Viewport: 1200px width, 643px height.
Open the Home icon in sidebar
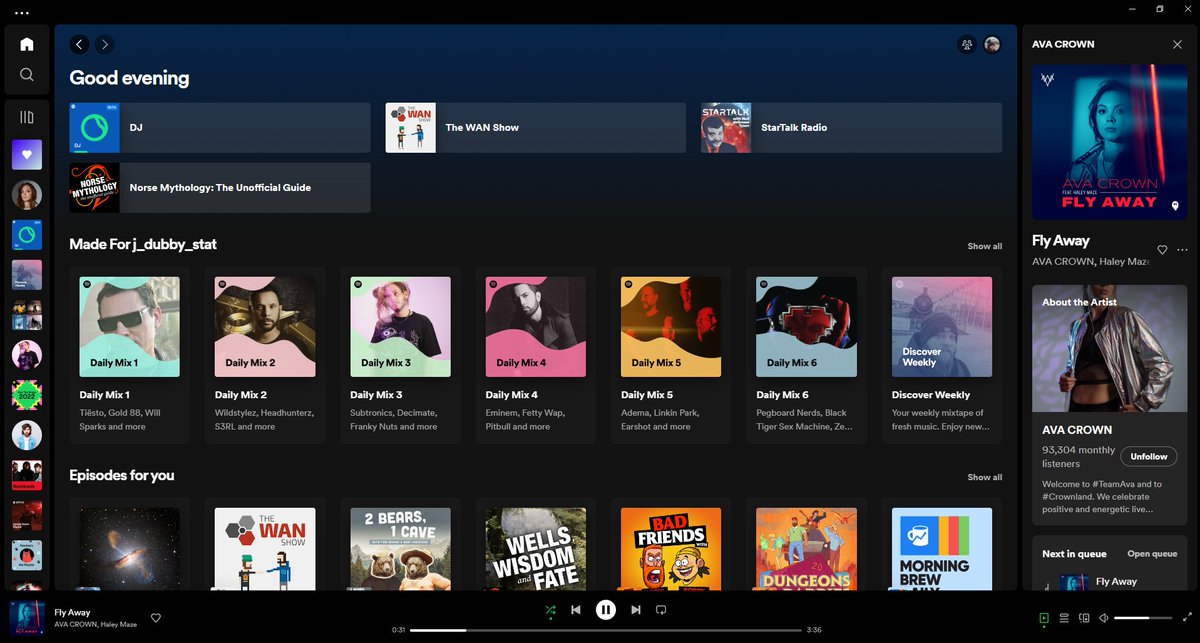pos(27,44)
